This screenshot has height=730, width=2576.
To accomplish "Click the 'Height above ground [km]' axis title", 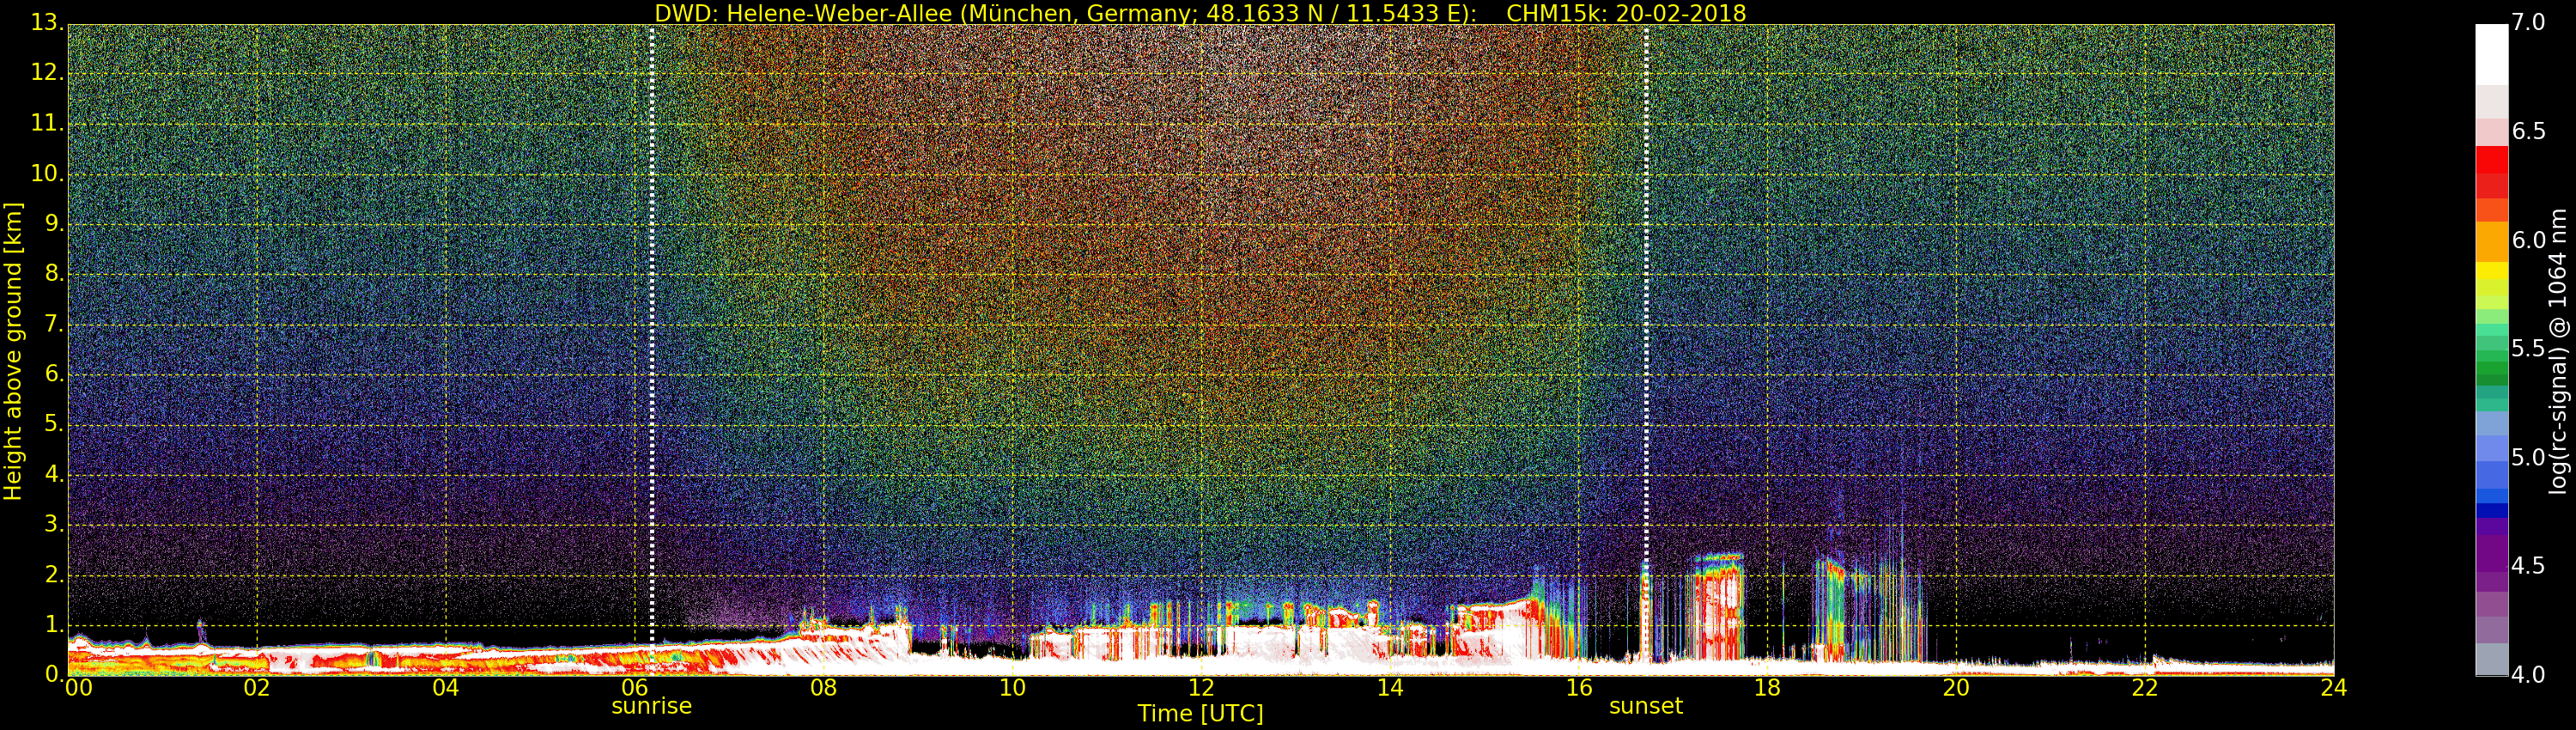I will [x=13, y=350].
